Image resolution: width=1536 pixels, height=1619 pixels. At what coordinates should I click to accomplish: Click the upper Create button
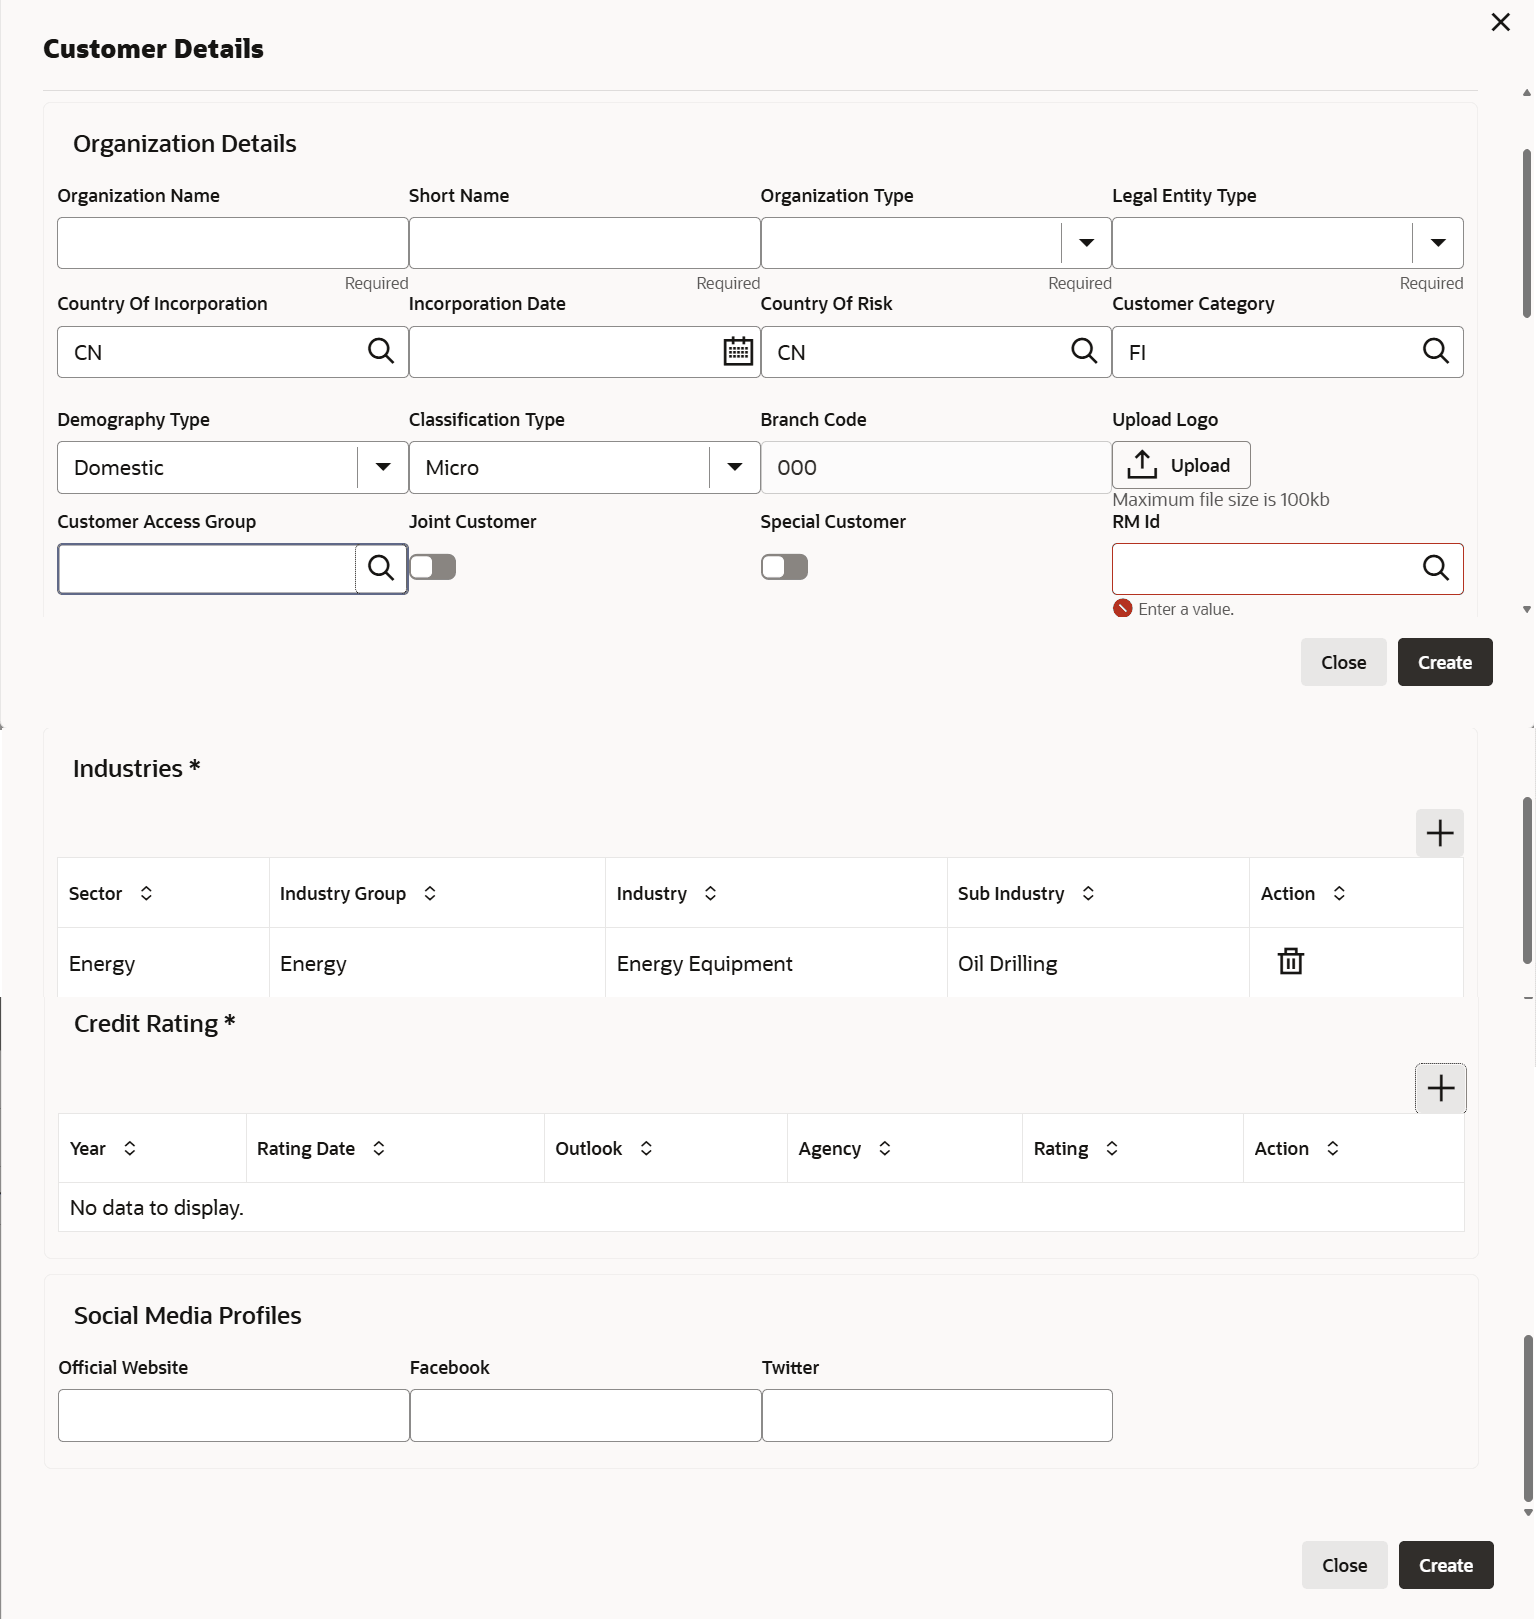click(x=1445, y=662)
